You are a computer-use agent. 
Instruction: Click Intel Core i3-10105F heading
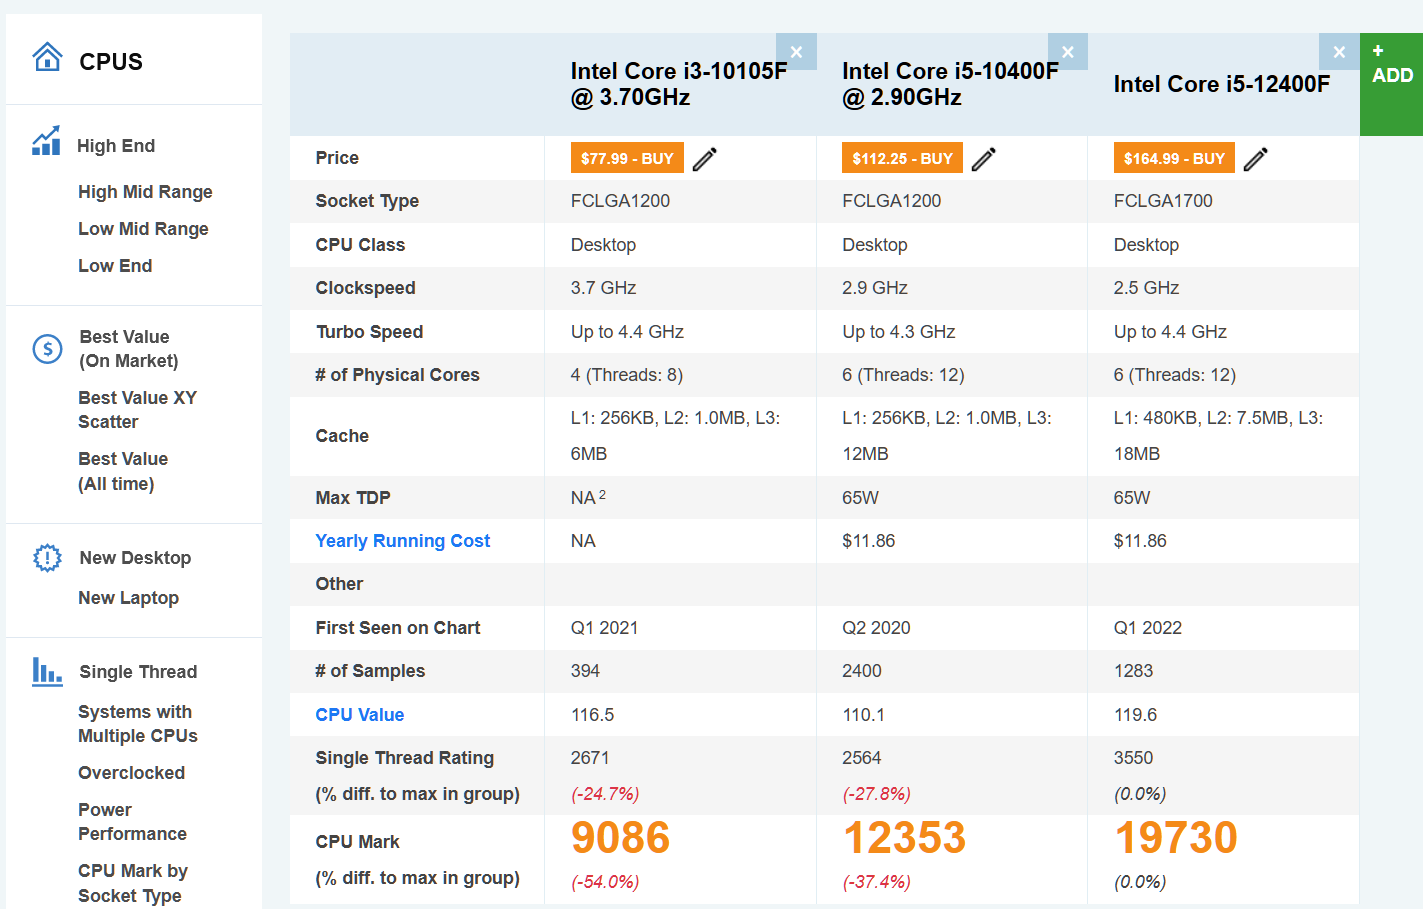coord(678,84)
